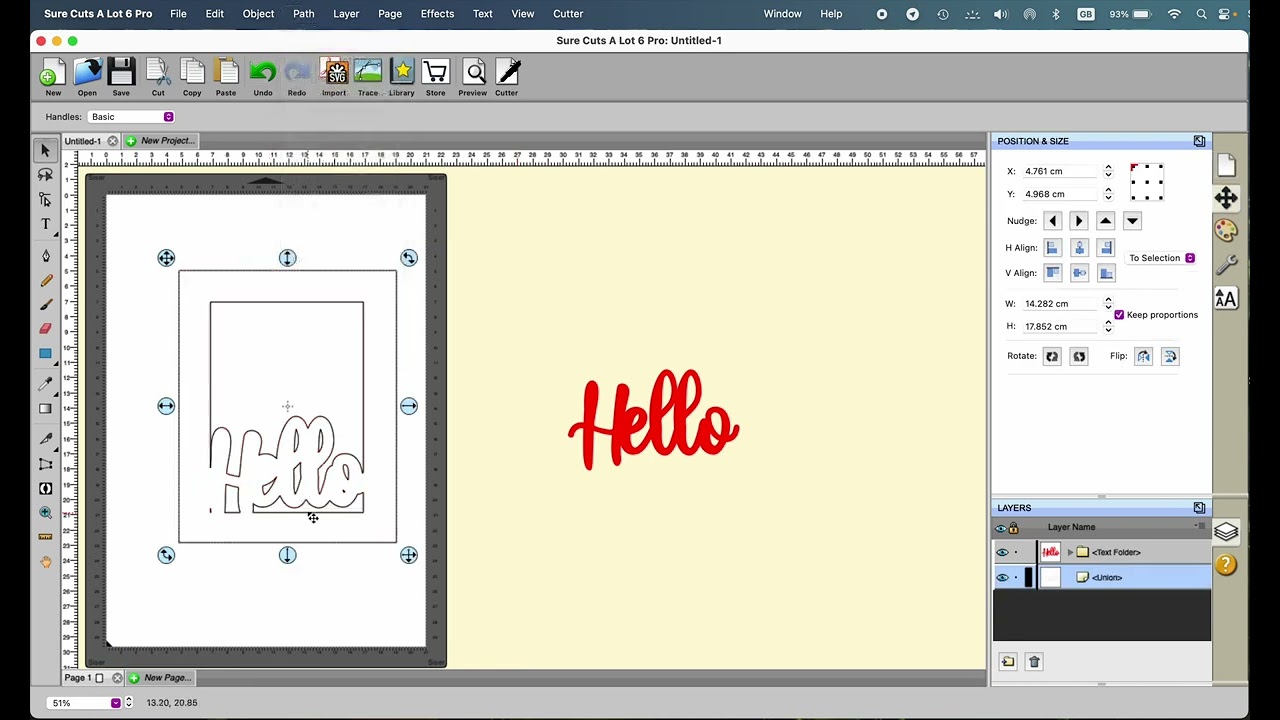Open Import SVG from the toolbar
This screenshot has height=720, width=1280.
(334, 78)
